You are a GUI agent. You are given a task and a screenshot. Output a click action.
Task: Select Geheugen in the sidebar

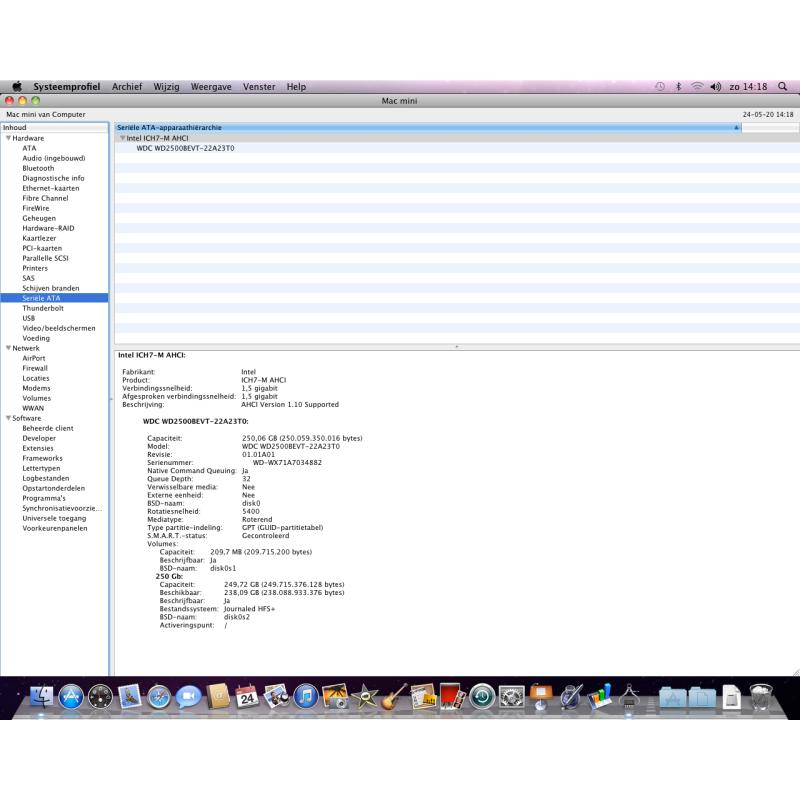(x=39, y=218)
